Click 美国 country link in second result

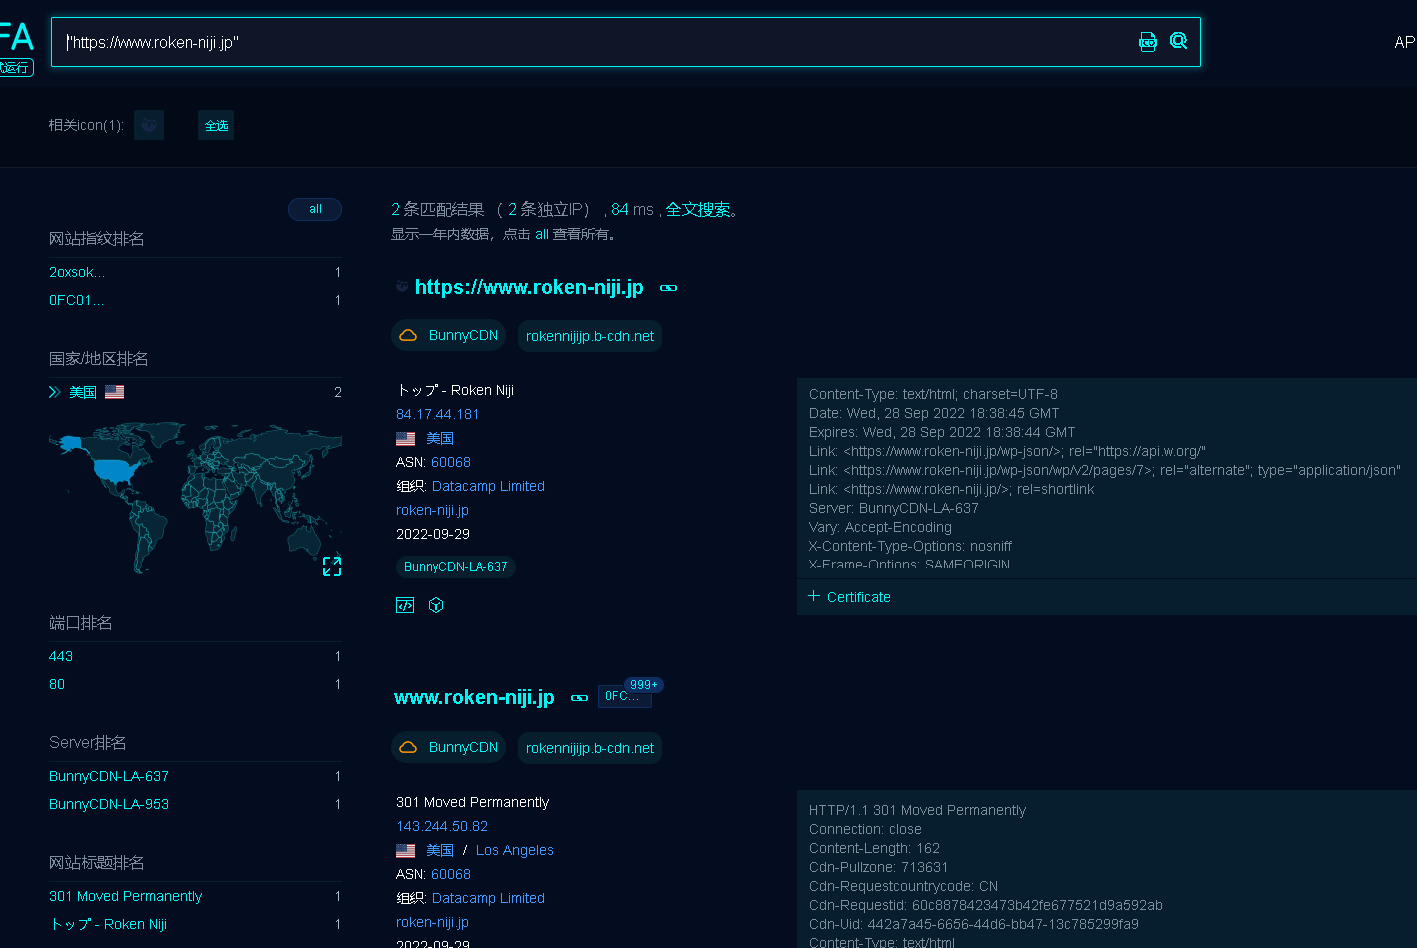[440, 850]
